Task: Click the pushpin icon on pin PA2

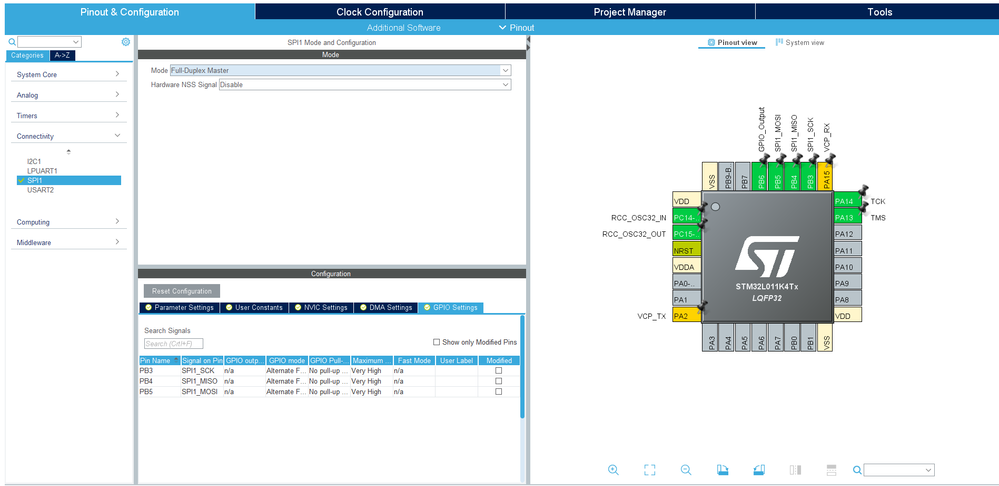Action: [703, 308]
